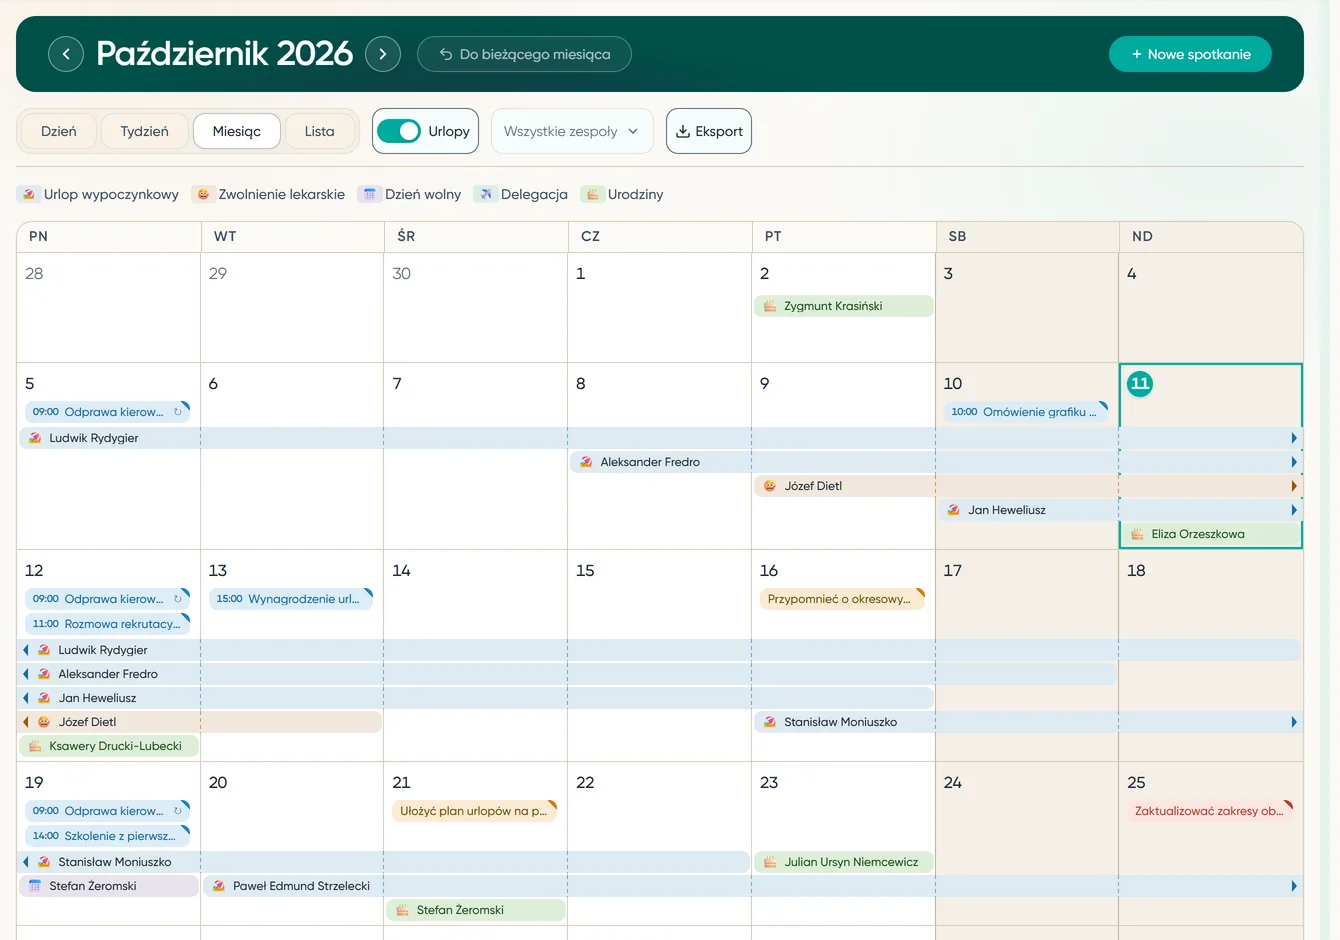This screenshot has height=940, width=1340.
Task: Click cake icon beside Zygmunt Krasiński
Action: 770,306
